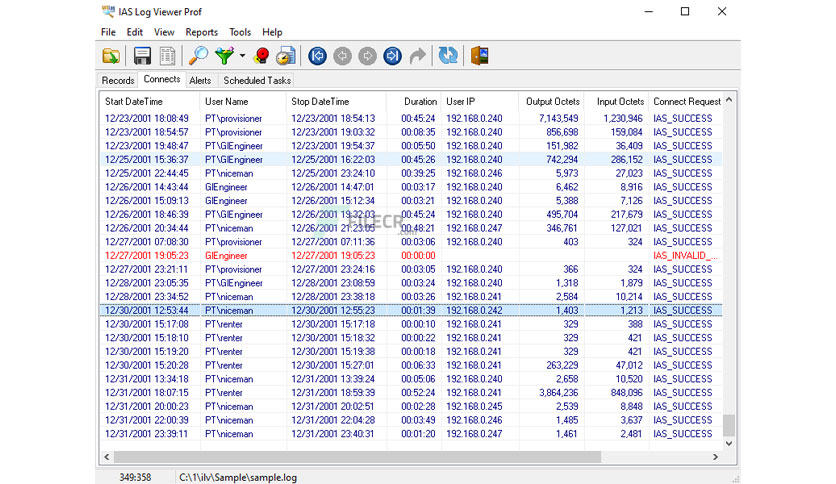Select the row starting 12/30/2001 15:20:28
The image size is (836, 484).
point(411,365)
